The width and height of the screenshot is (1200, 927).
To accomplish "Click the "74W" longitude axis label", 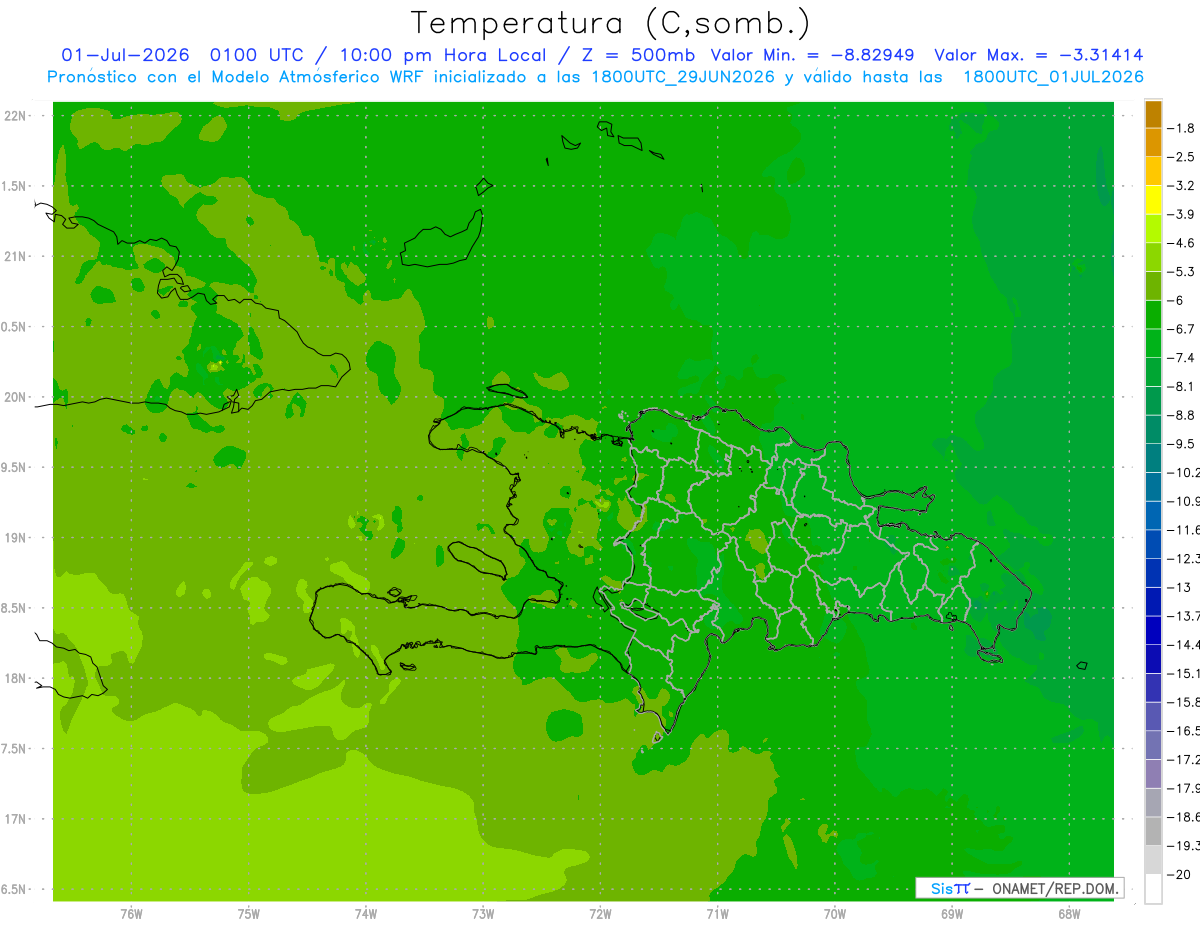I will (365, 914).
